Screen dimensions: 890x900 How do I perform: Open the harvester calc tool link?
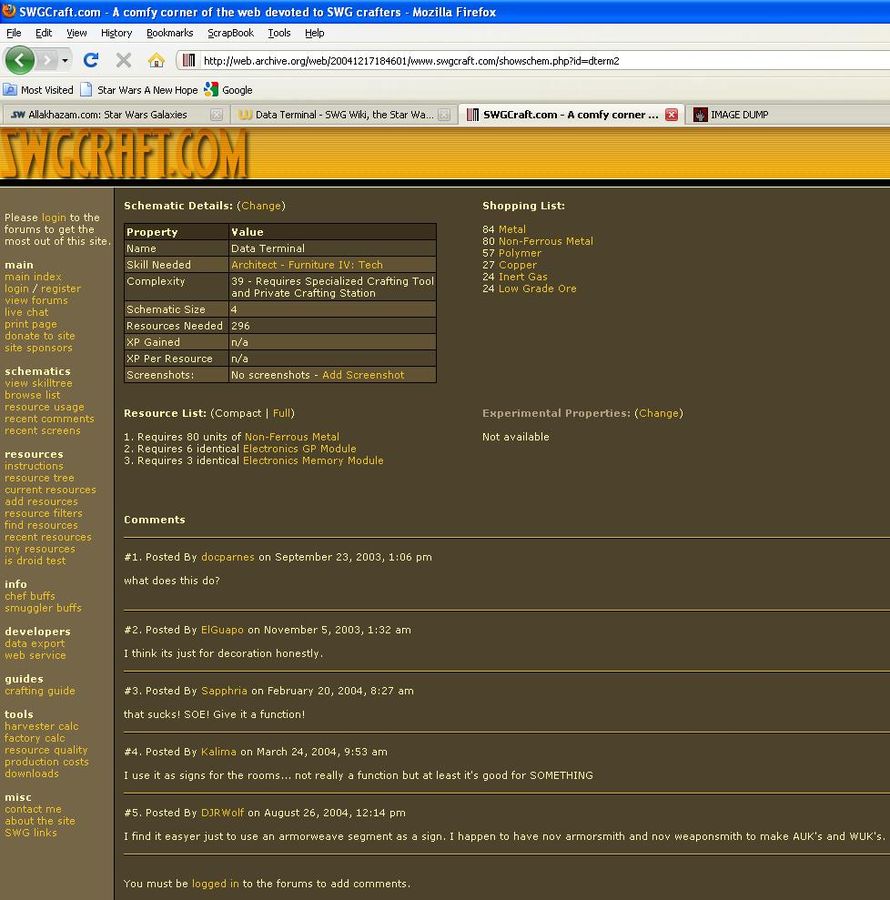41,726
